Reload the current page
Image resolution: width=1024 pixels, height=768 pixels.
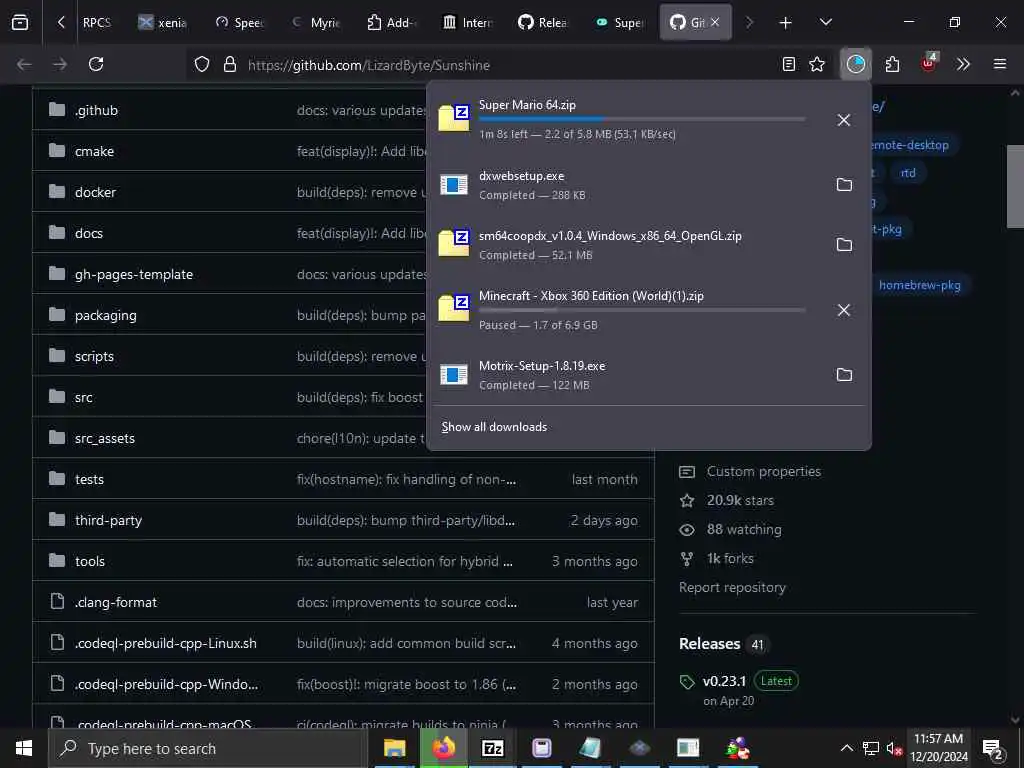[96, 64]
